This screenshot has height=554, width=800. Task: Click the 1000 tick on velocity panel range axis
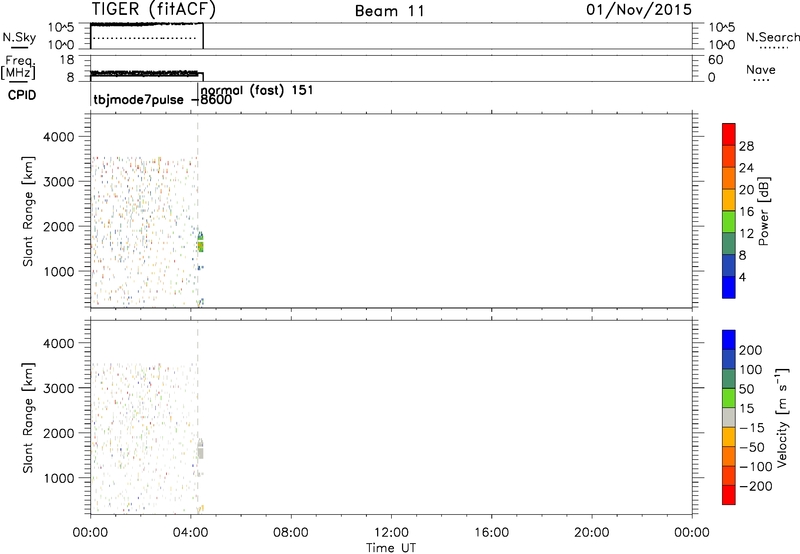point(59,478)
